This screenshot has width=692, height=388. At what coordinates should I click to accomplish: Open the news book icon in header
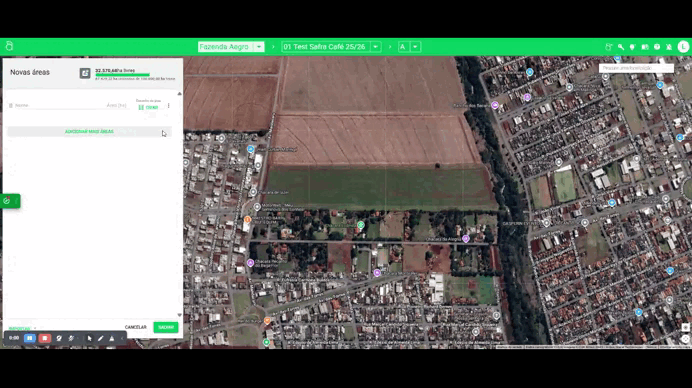tap(645, 47)
